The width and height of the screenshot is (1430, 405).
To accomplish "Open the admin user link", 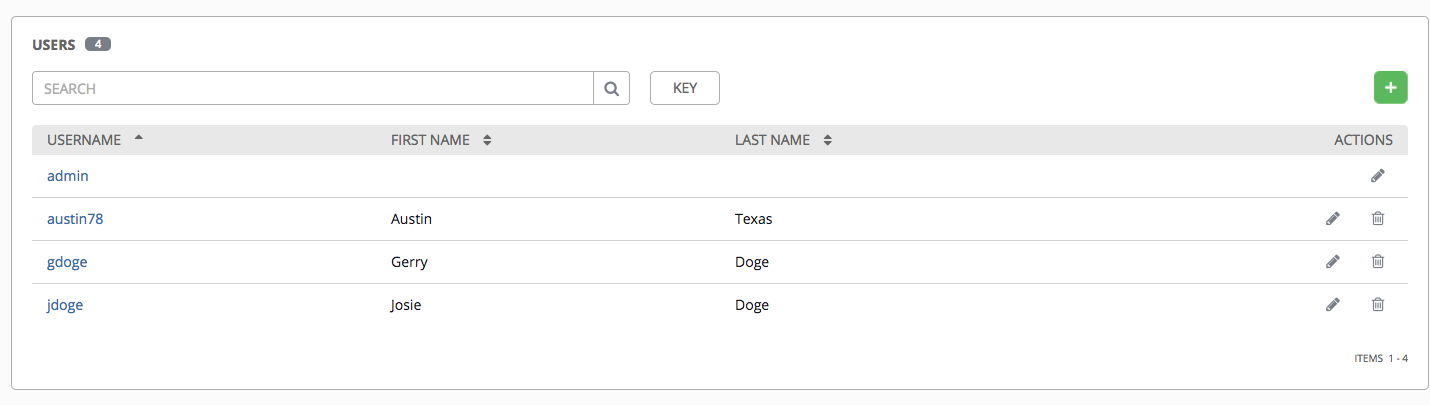I will (x=68, y=176).
